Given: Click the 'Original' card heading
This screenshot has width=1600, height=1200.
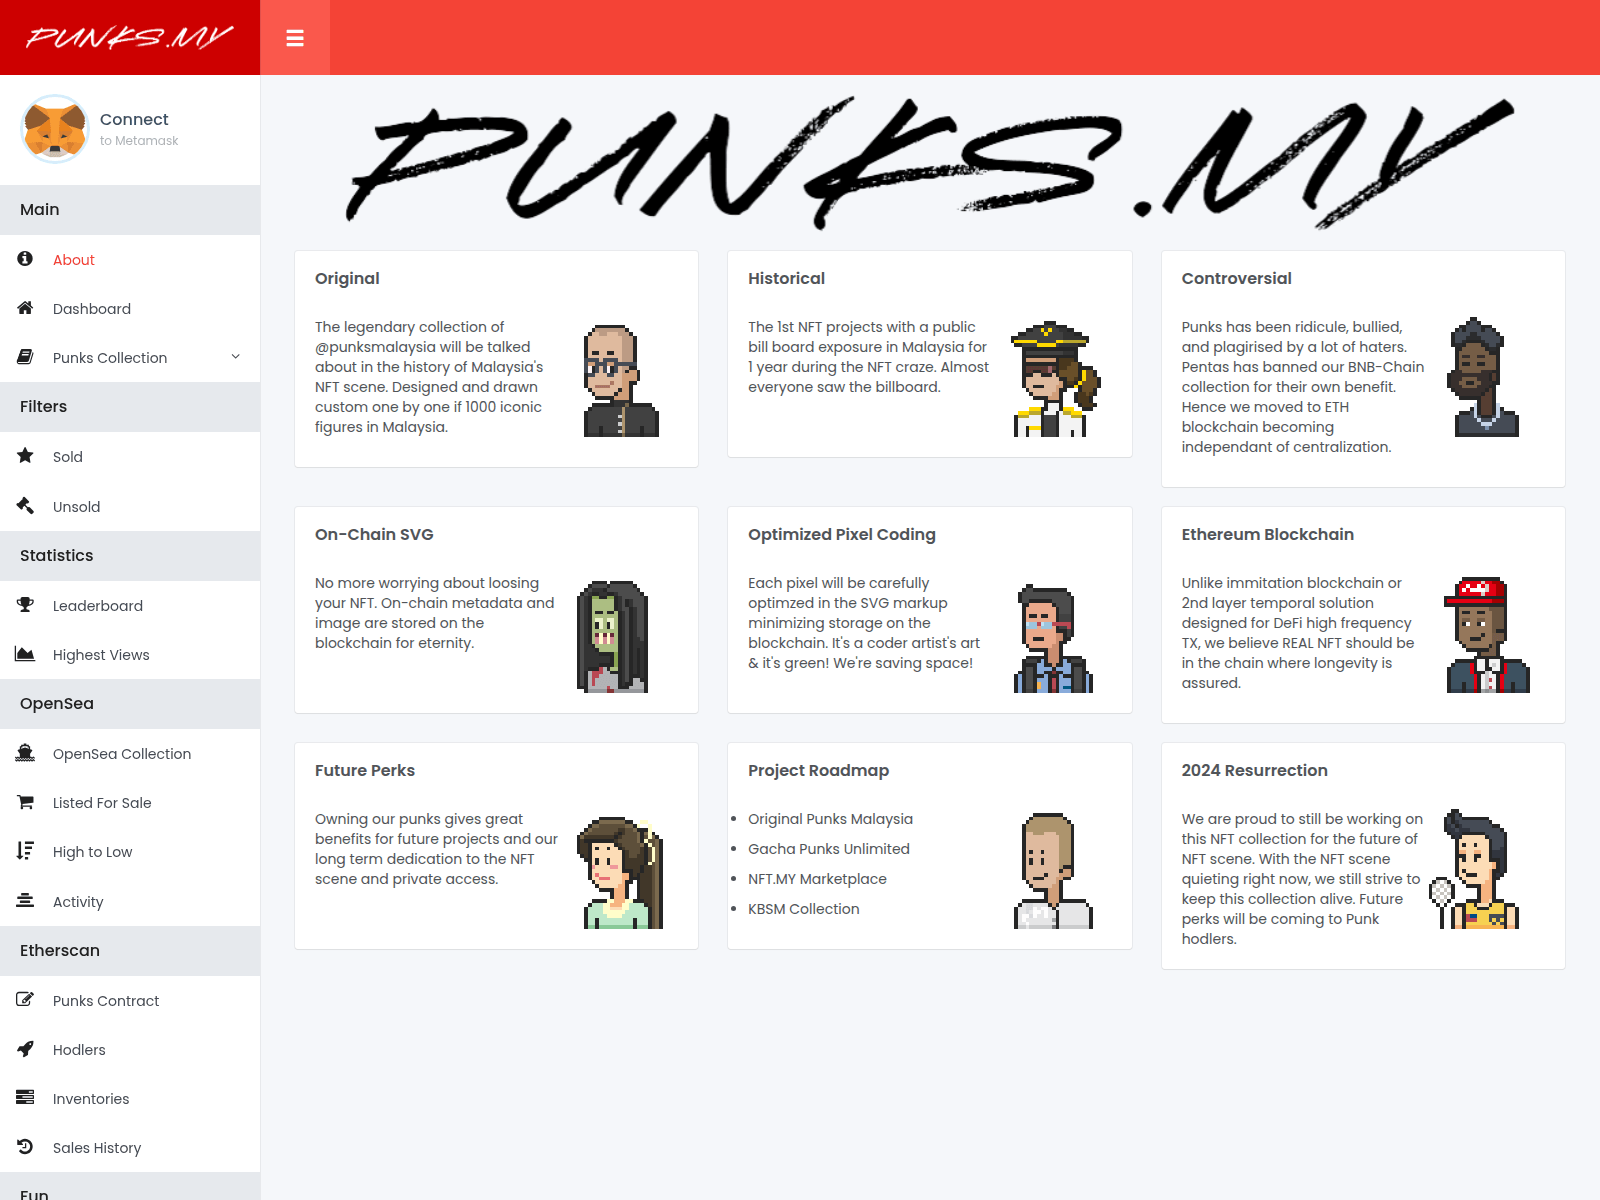Looking at the screenshot, I should click(x=347, y=278).
